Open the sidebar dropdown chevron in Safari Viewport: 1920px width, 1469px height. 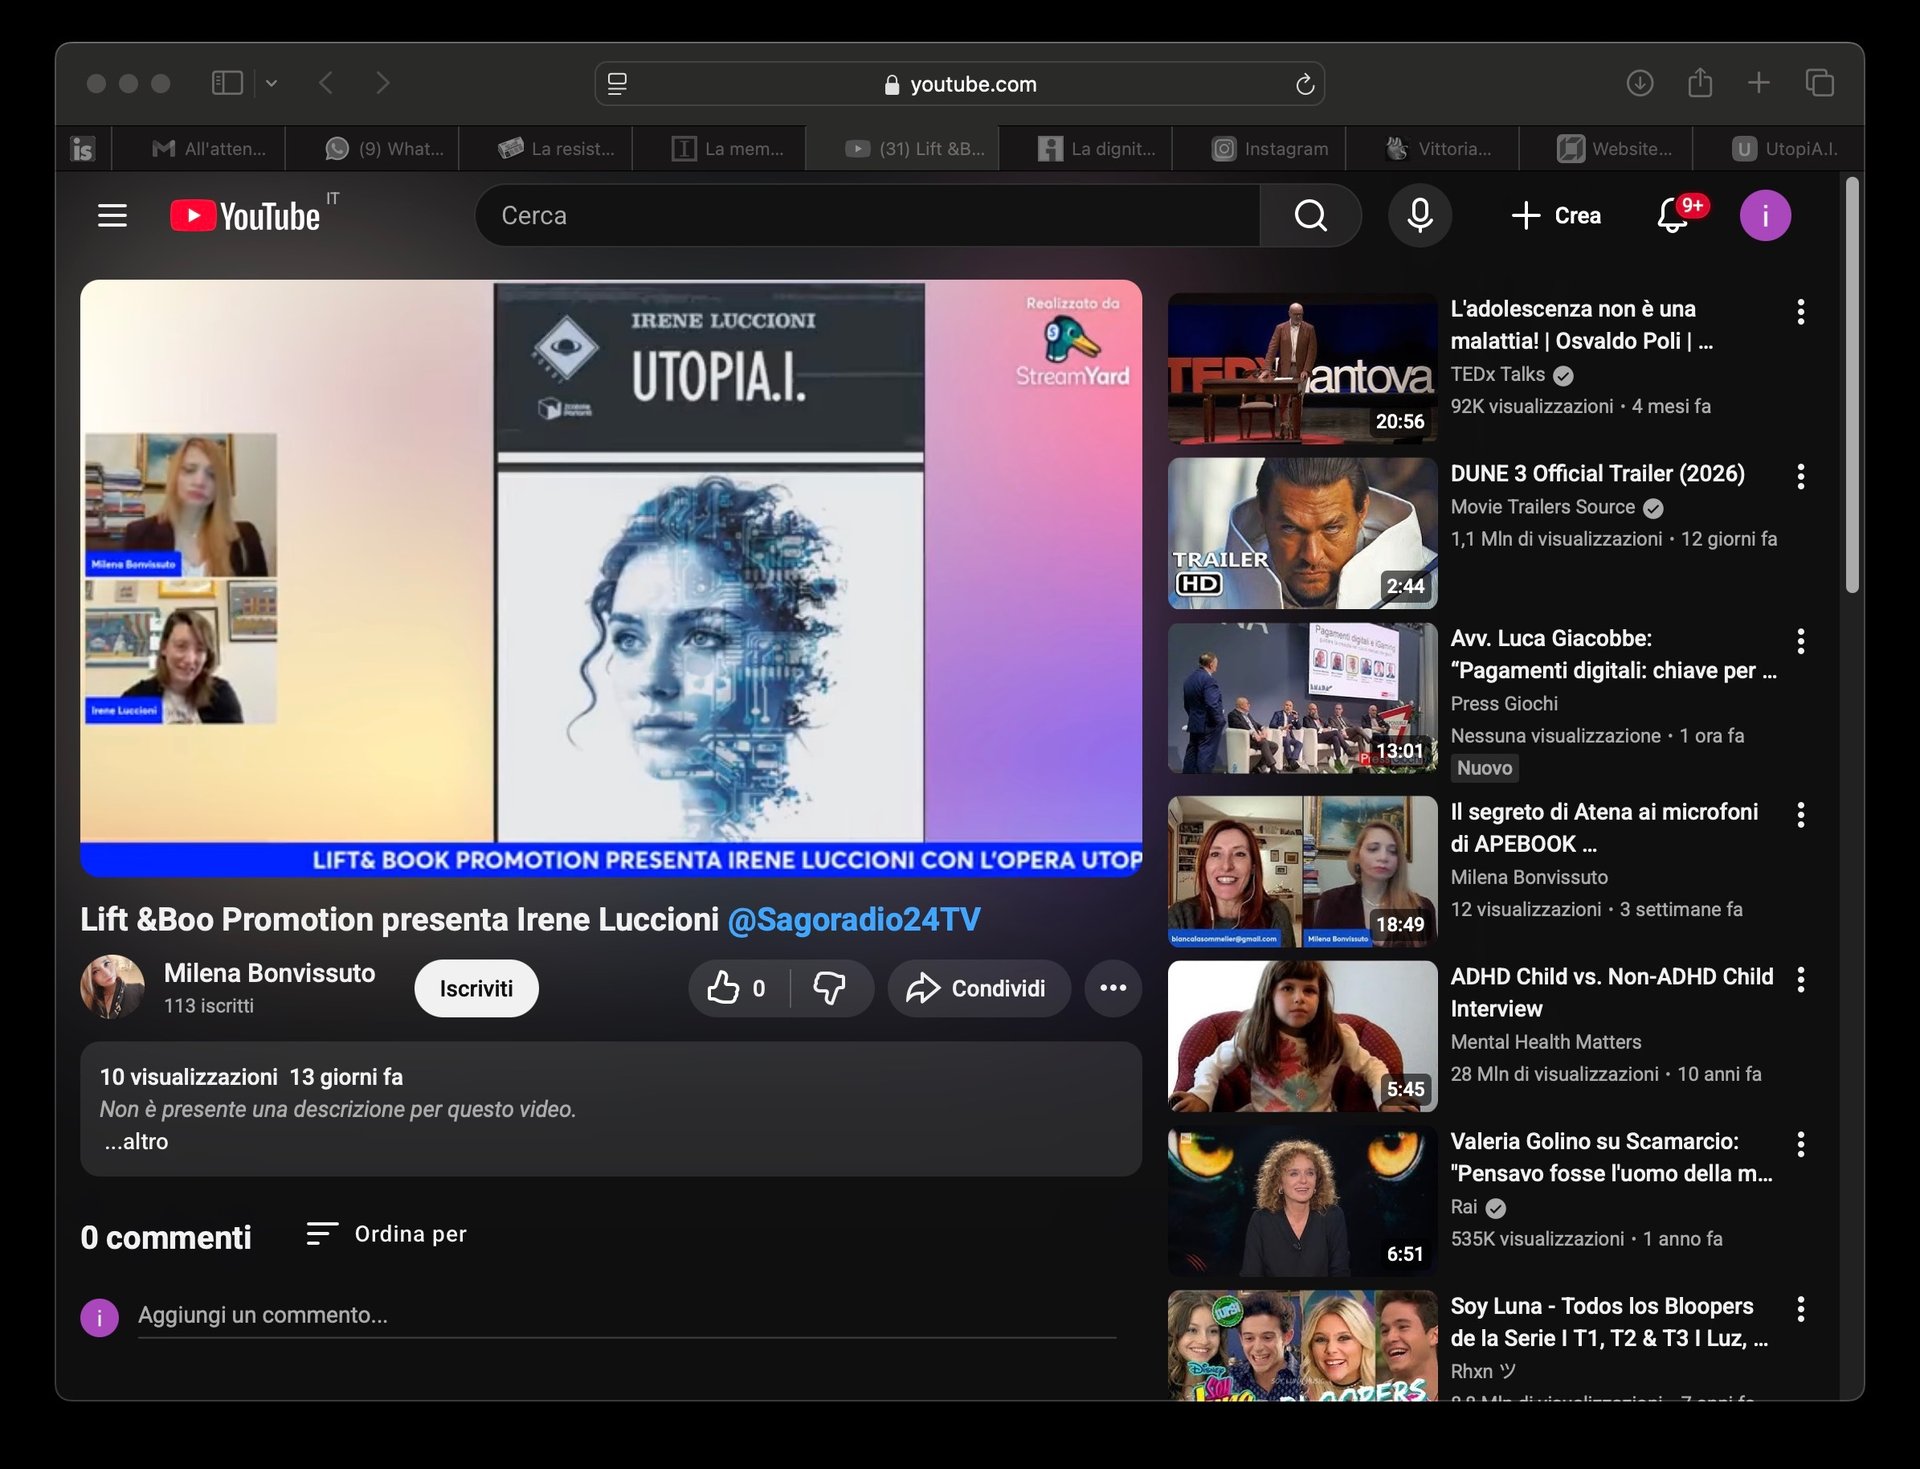[271, 84]
